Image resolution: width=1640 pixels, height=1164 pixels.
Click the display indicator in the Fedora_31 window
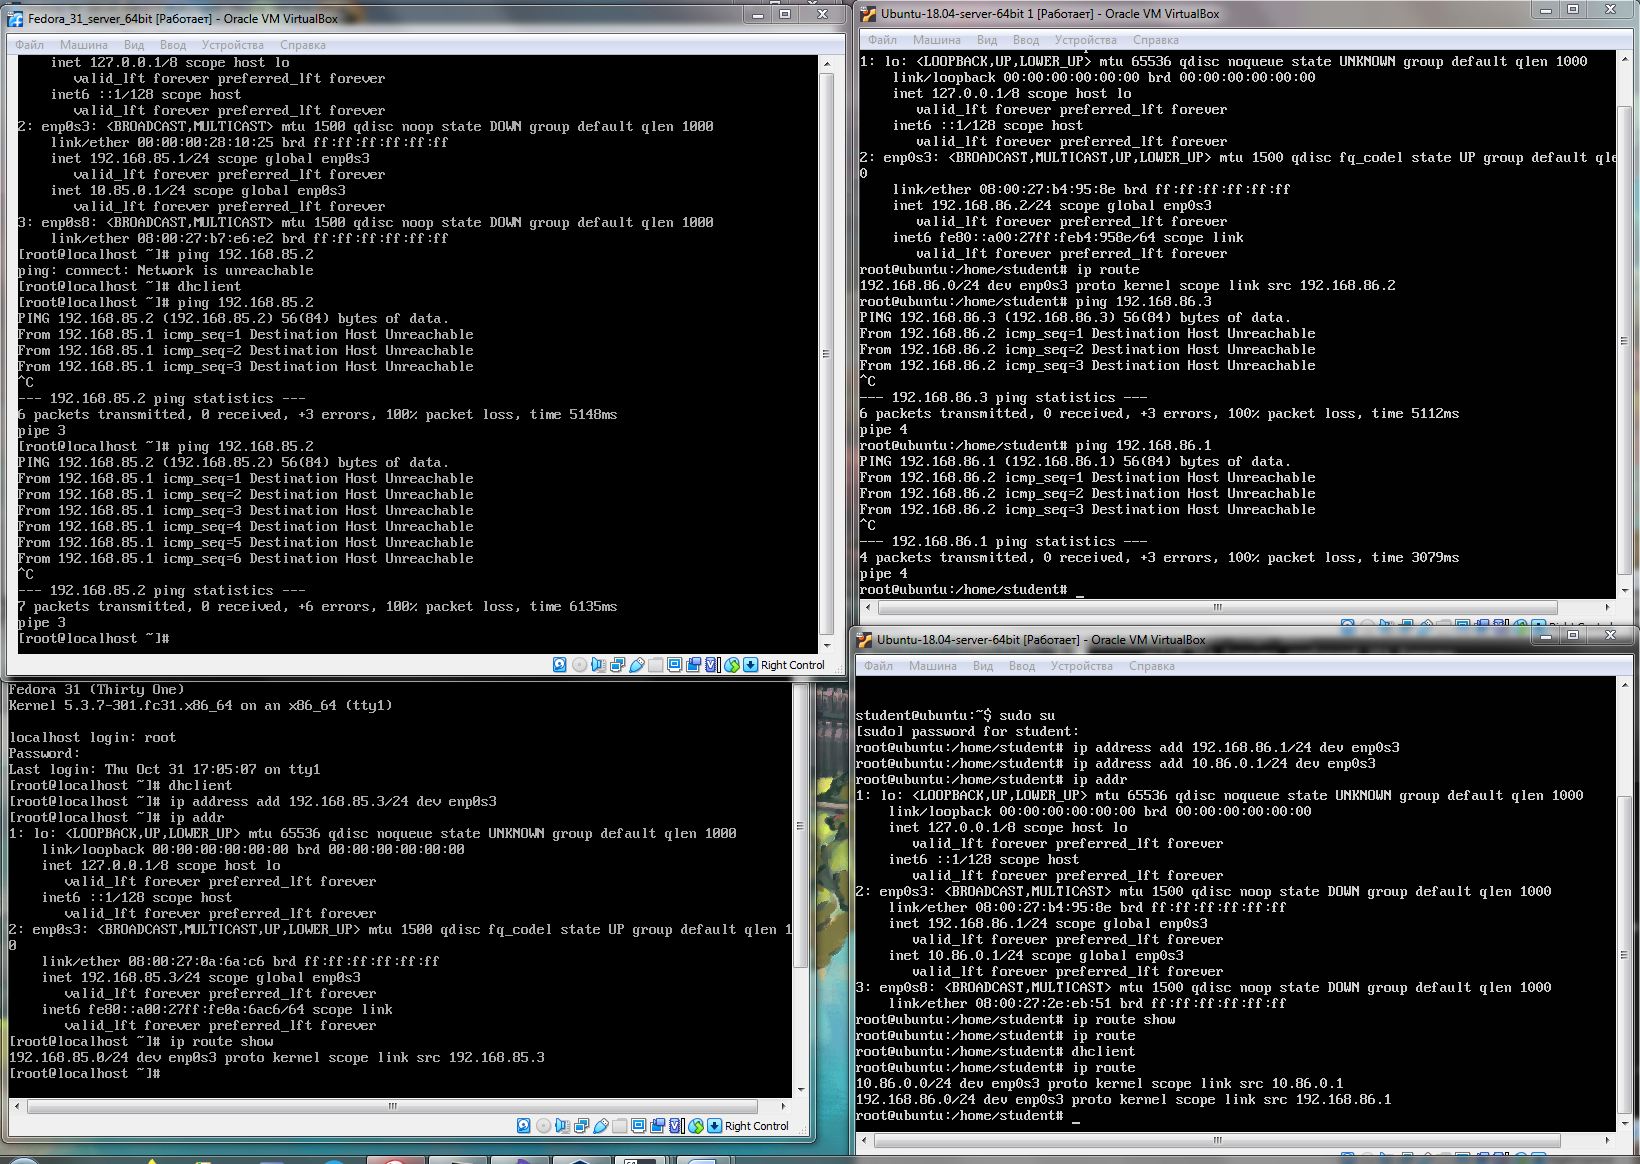pyautogui.click(x=675, y=665)
